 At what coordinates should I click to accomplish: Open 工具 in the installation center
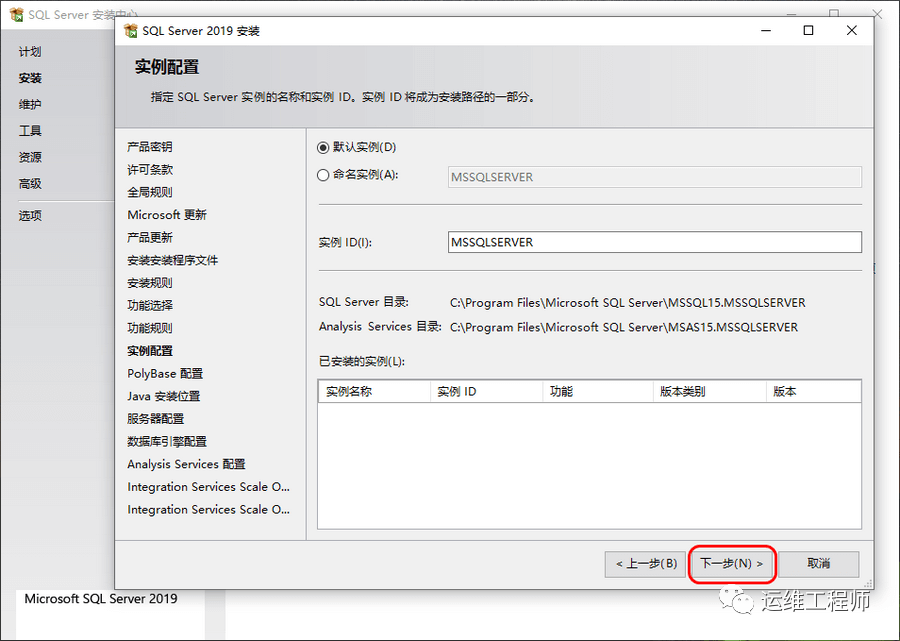coord(30,131)
